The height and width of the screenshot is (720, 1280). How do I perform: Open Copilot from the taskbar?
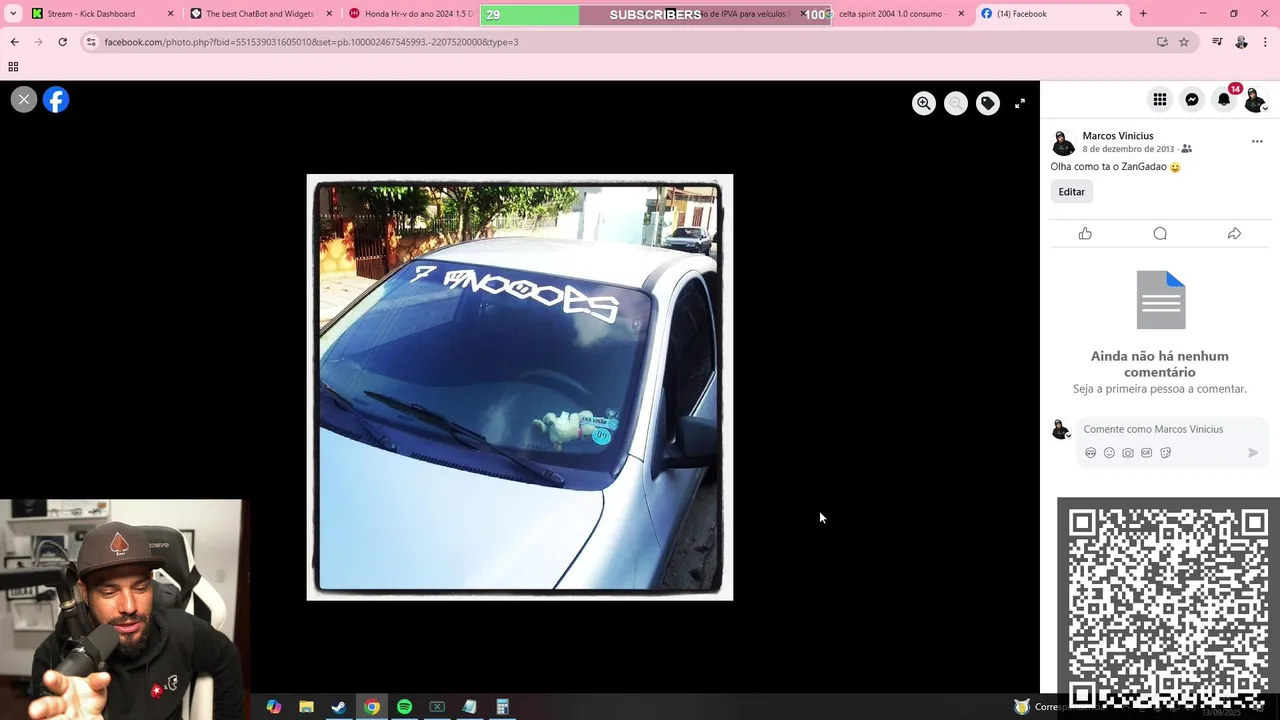pos(274,707)
